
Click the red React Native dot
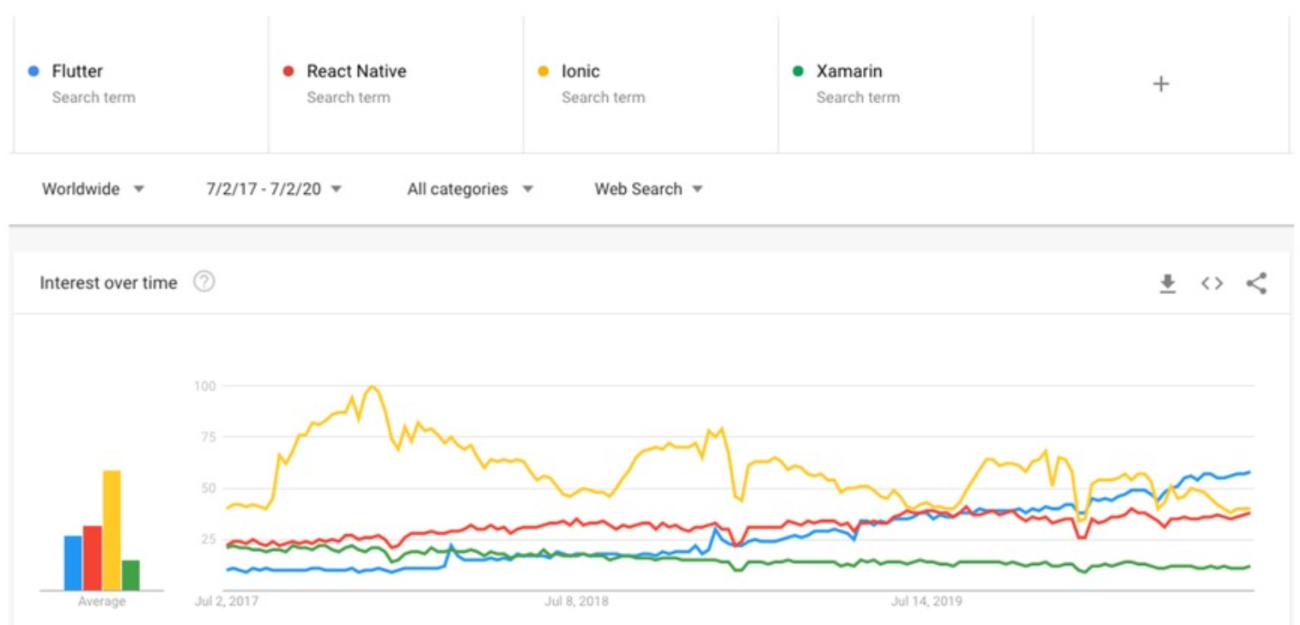click(288, 71)
